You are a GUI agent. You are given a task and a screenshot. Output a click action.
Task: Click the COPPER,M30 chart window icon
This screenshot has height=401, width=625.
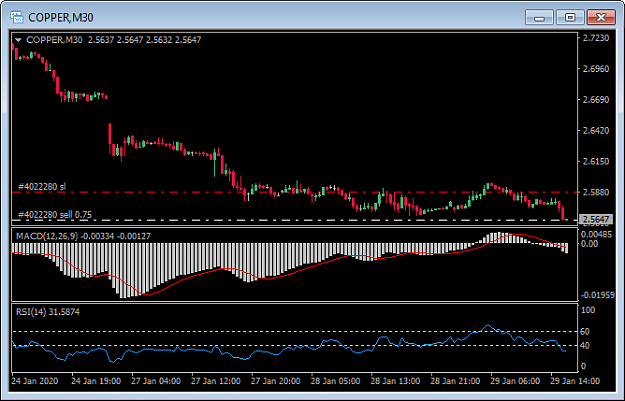(x=17, y=17)
